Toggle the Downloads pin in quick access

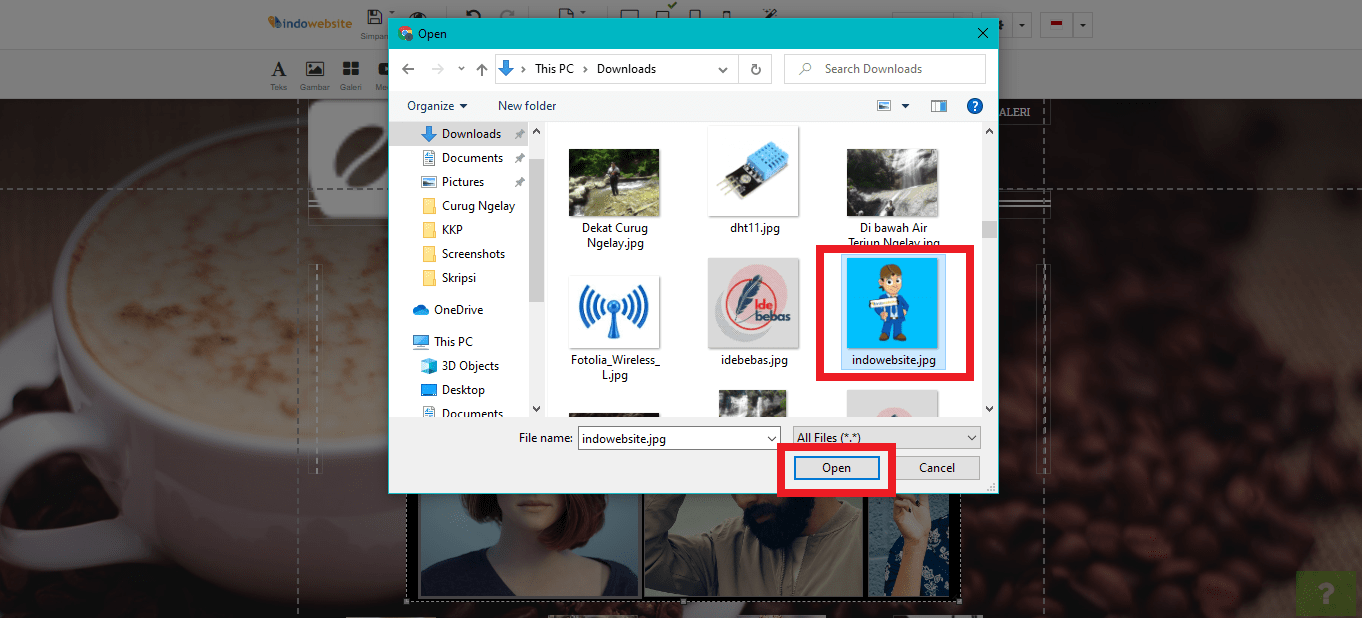(x=519, y=133)
